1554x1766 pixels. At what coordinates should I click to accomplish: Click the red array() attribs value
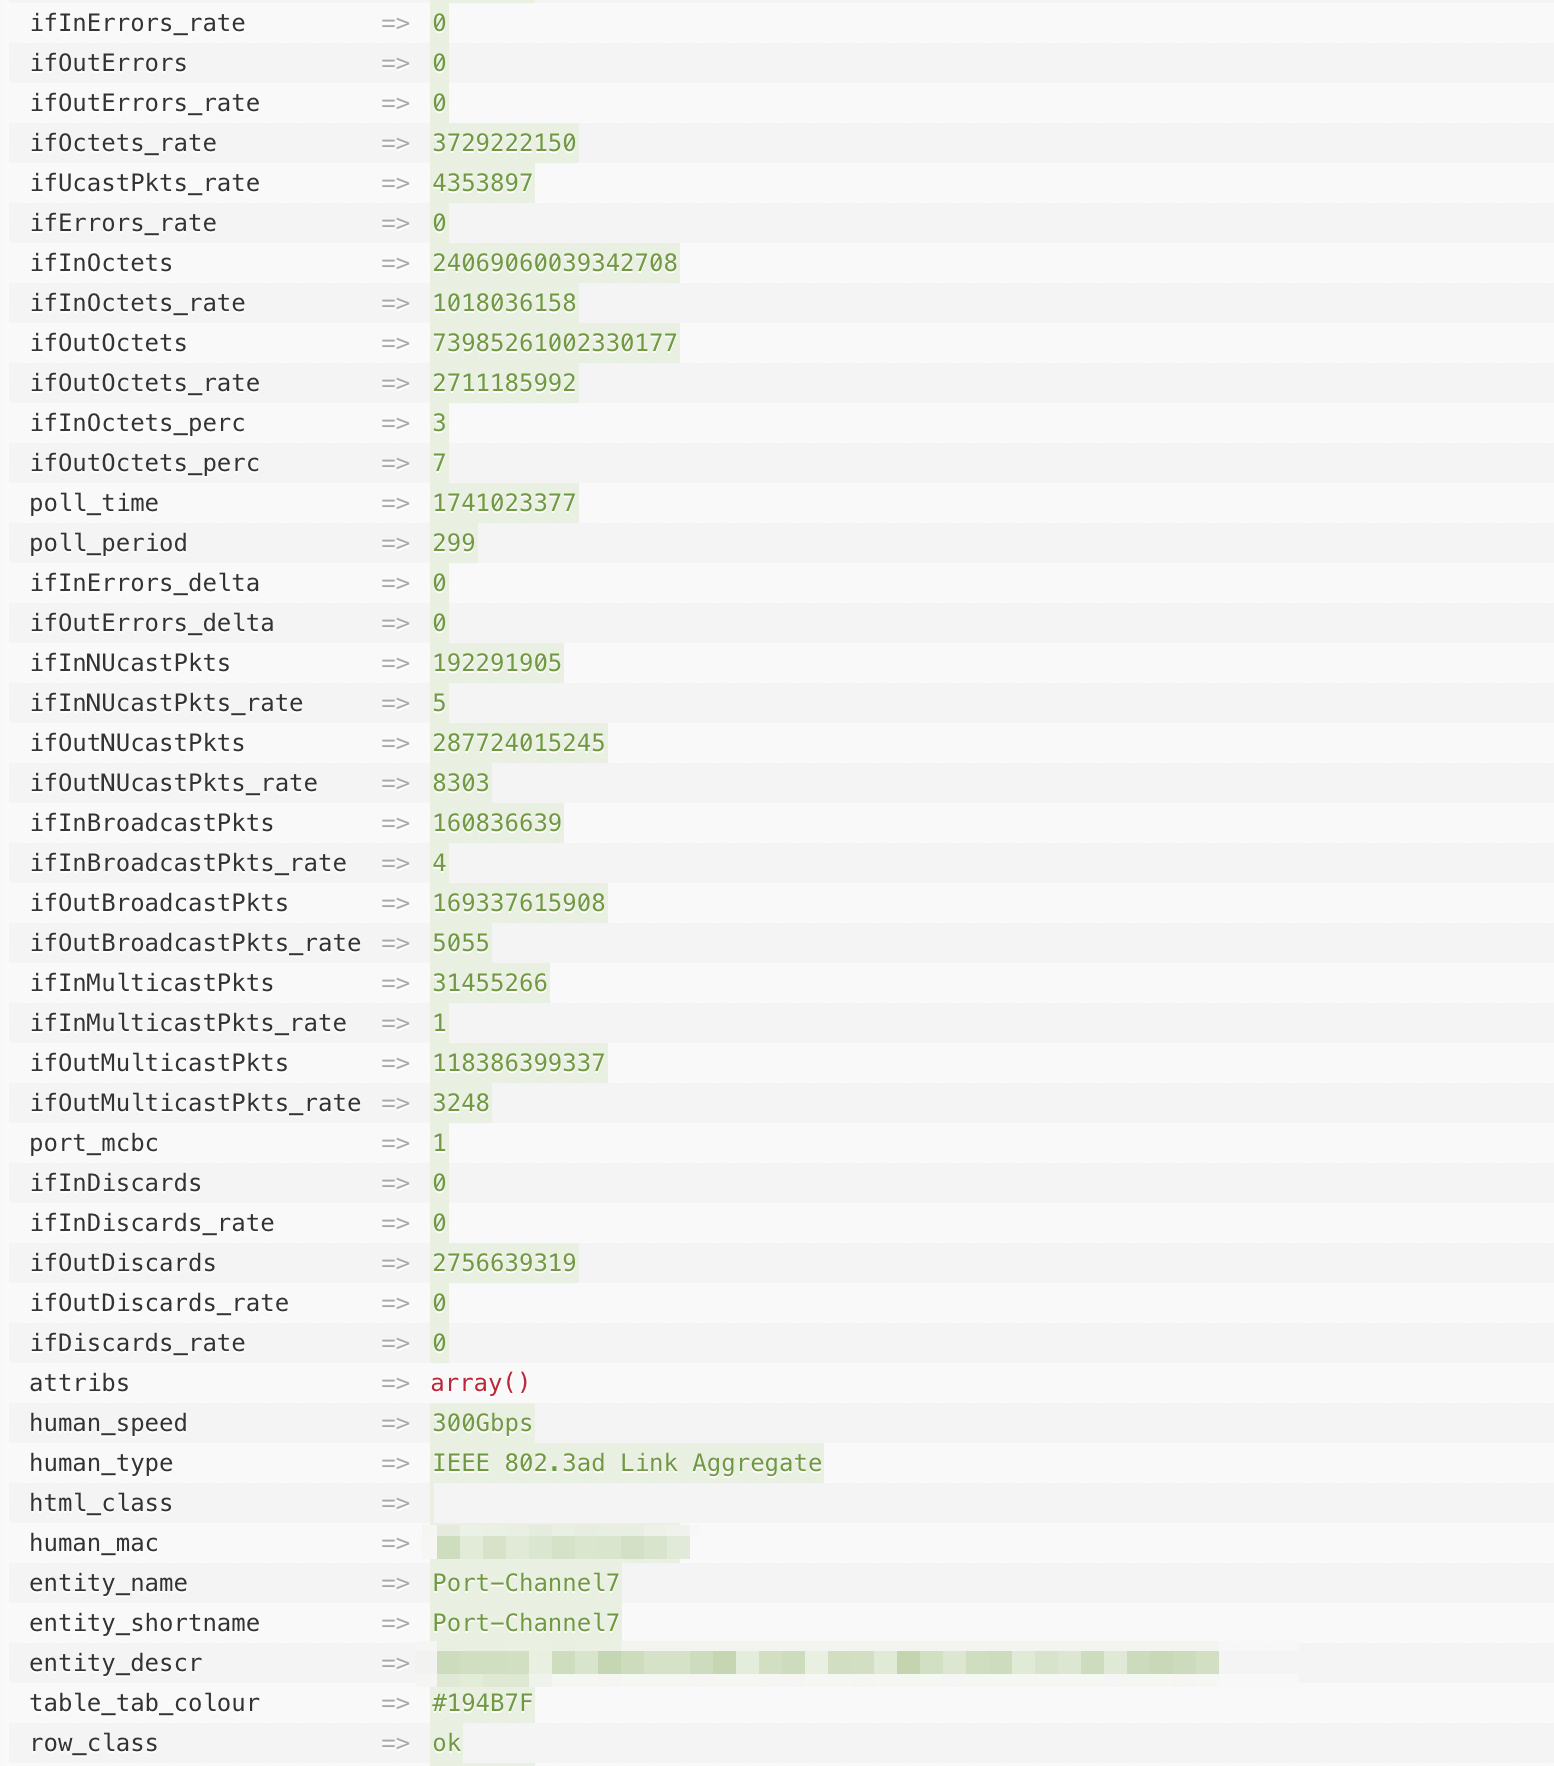coord(480,1383)
